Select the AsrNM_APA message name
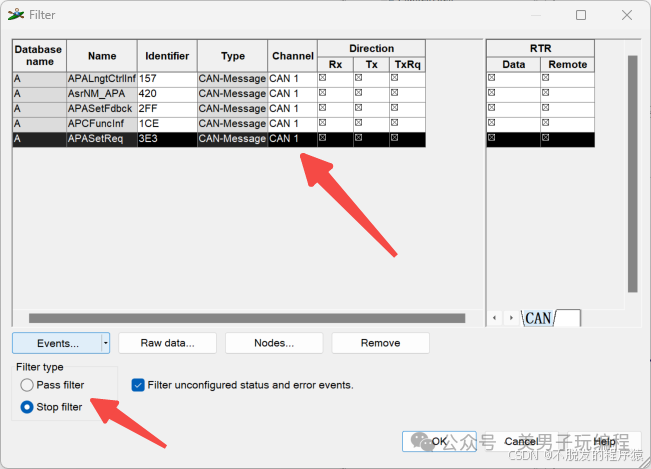 (102, 94)
